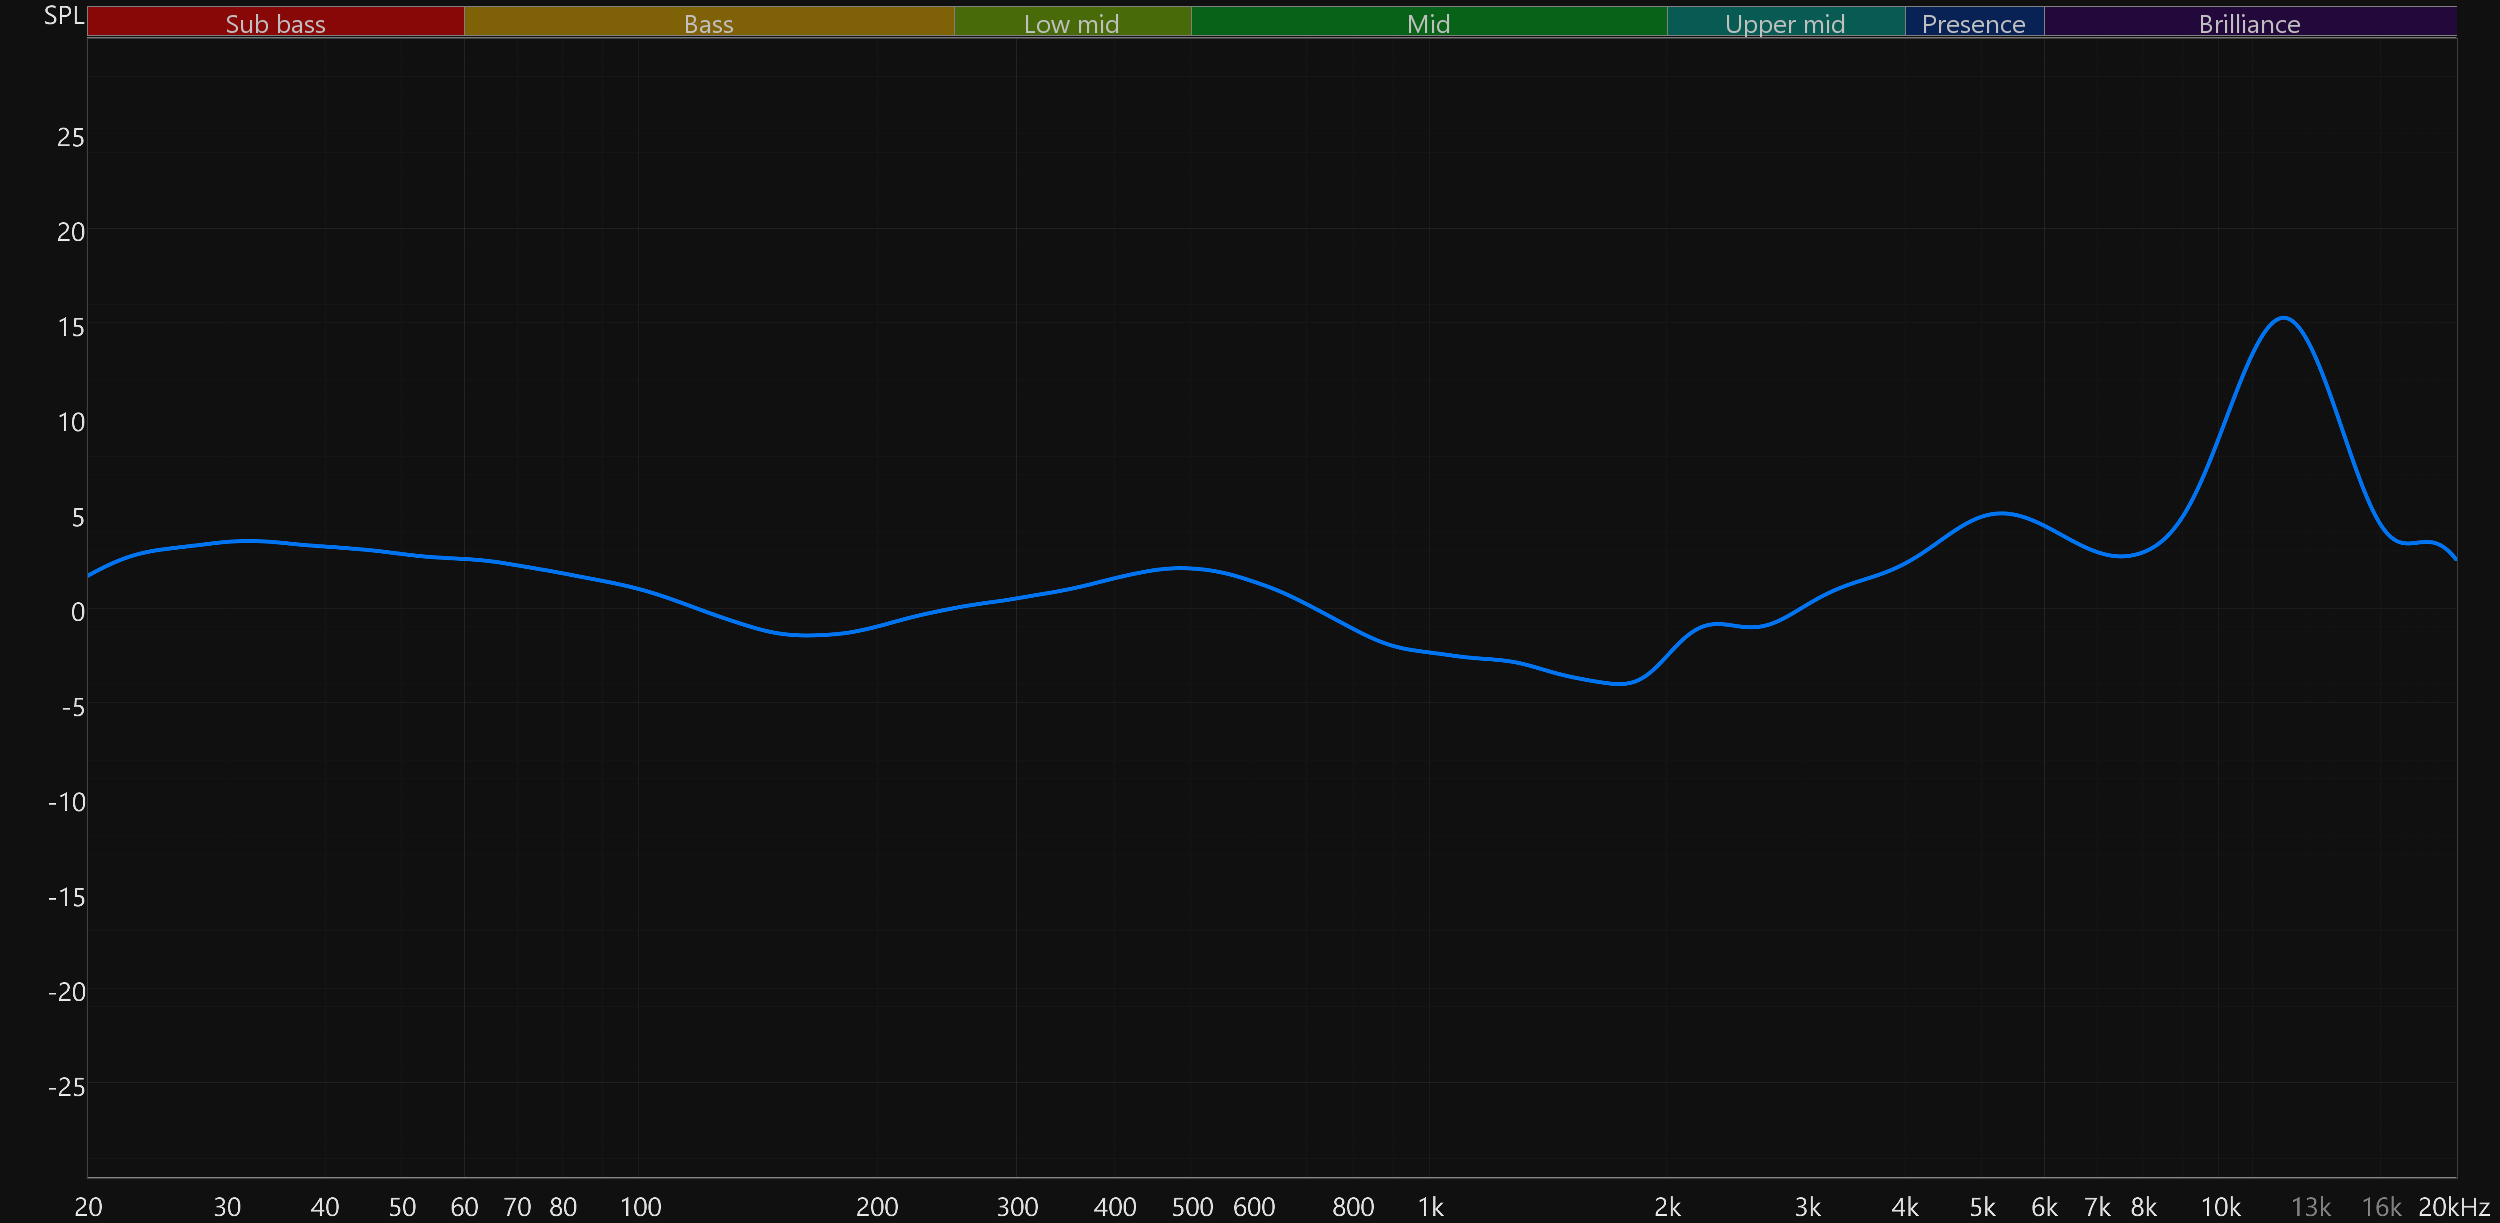
Task: Click the Brilliance band header
Action: (x=2249, y=23)
